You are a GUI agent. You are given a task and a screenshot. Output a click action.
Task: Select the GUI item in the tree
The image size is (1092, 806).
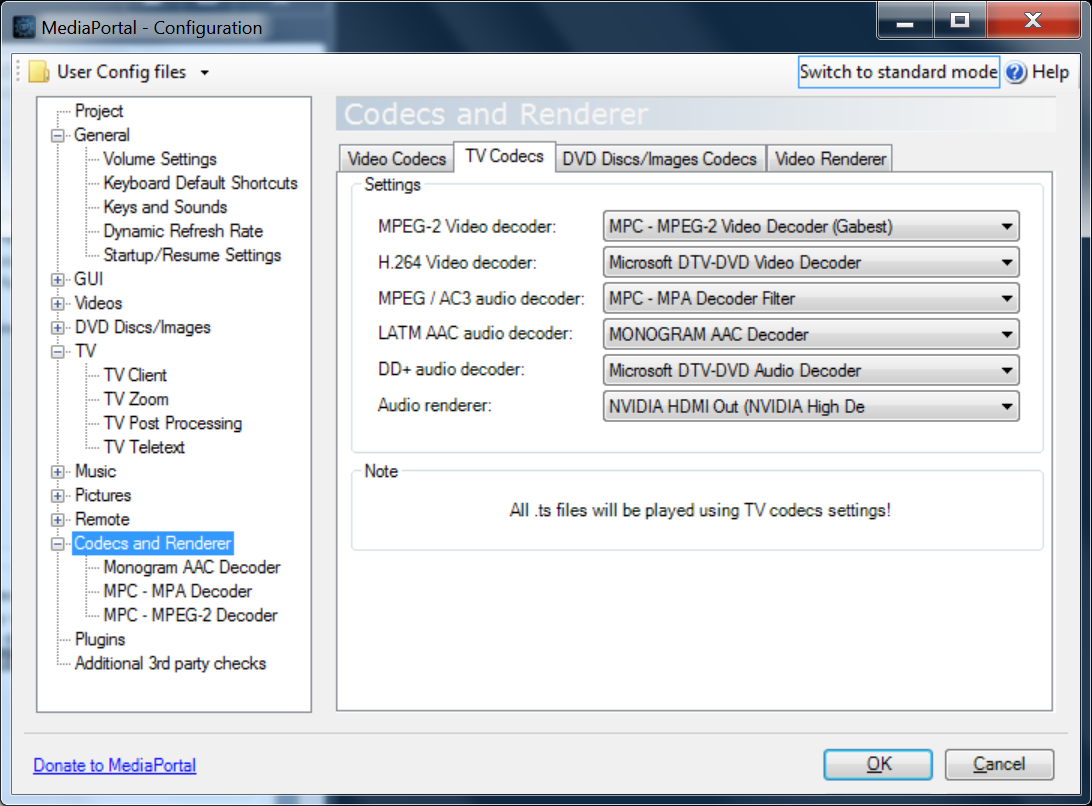(88, 279)
